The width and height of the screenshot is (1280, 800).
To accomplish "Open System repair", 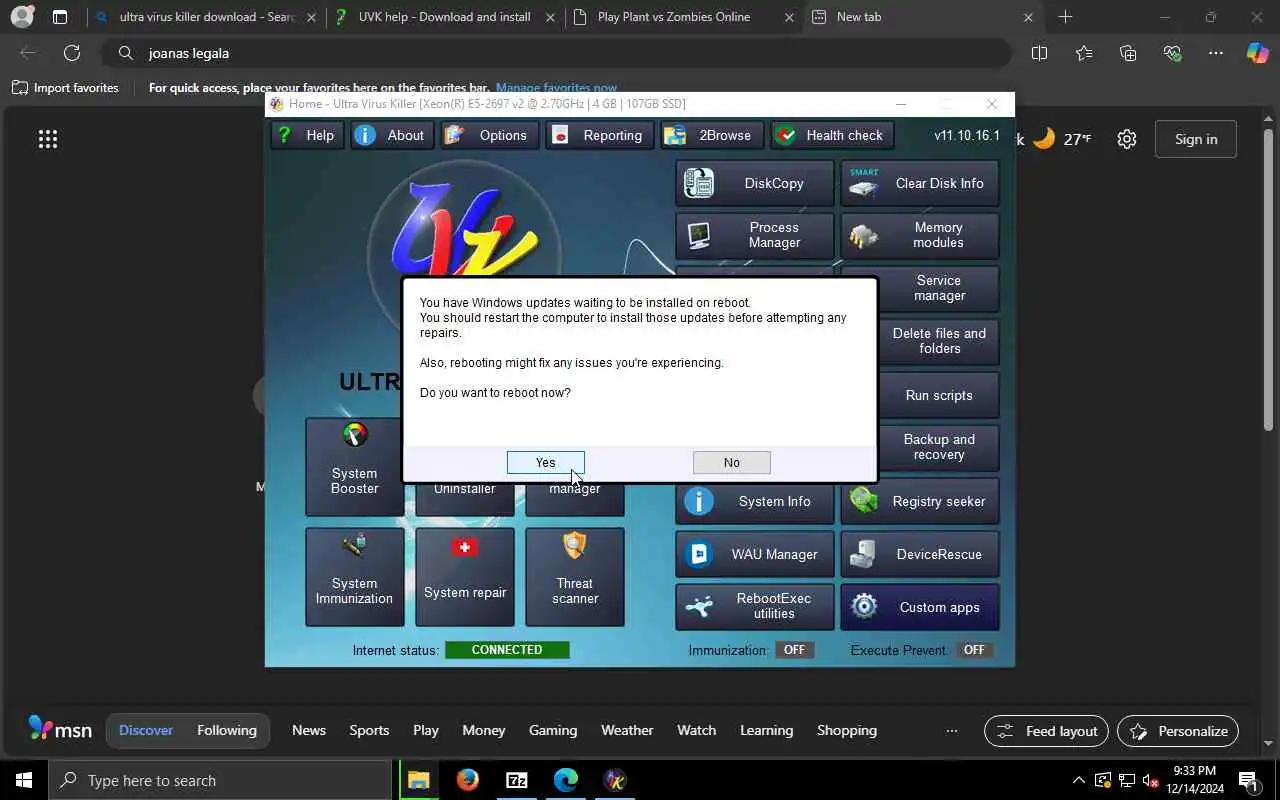I will (464, 577).
